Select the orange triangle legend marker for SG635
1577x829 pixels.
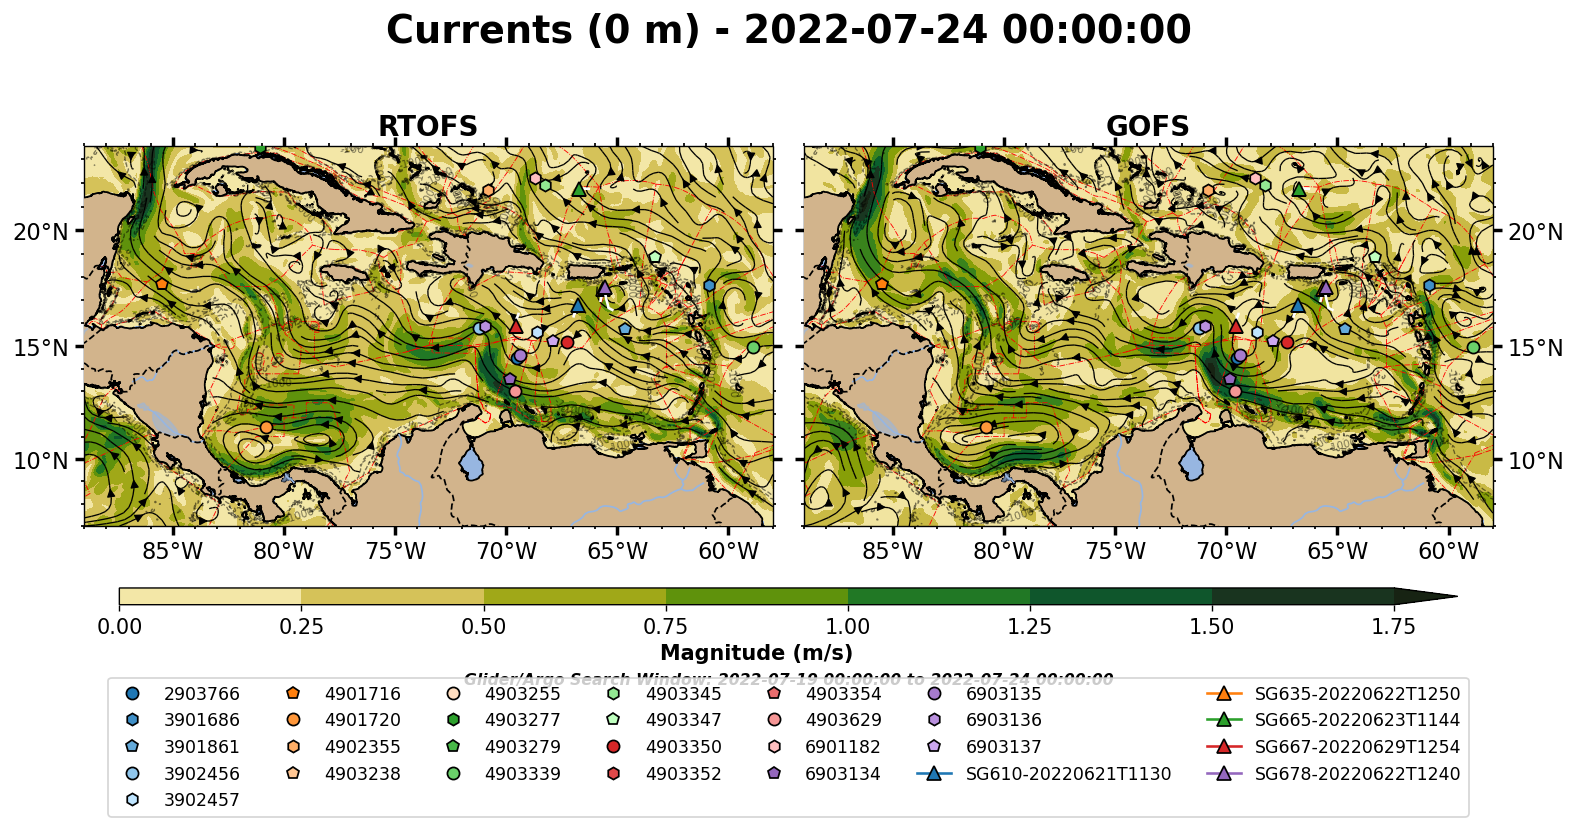[1223, 693]
